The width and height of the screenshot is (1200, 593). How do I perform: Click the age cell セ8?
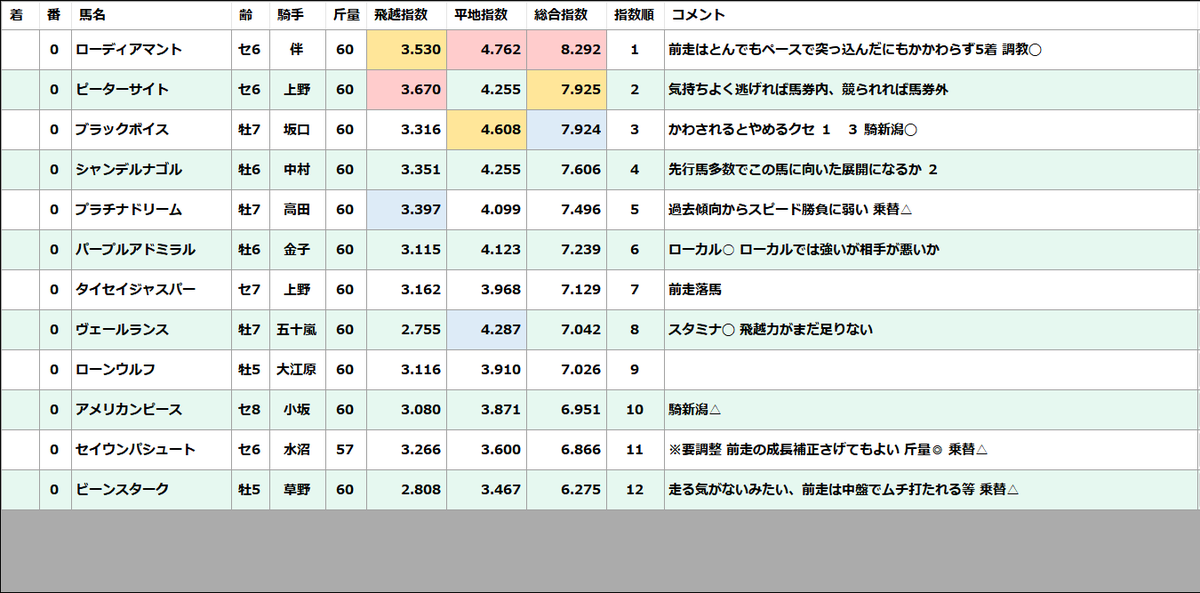coord(250,410)
